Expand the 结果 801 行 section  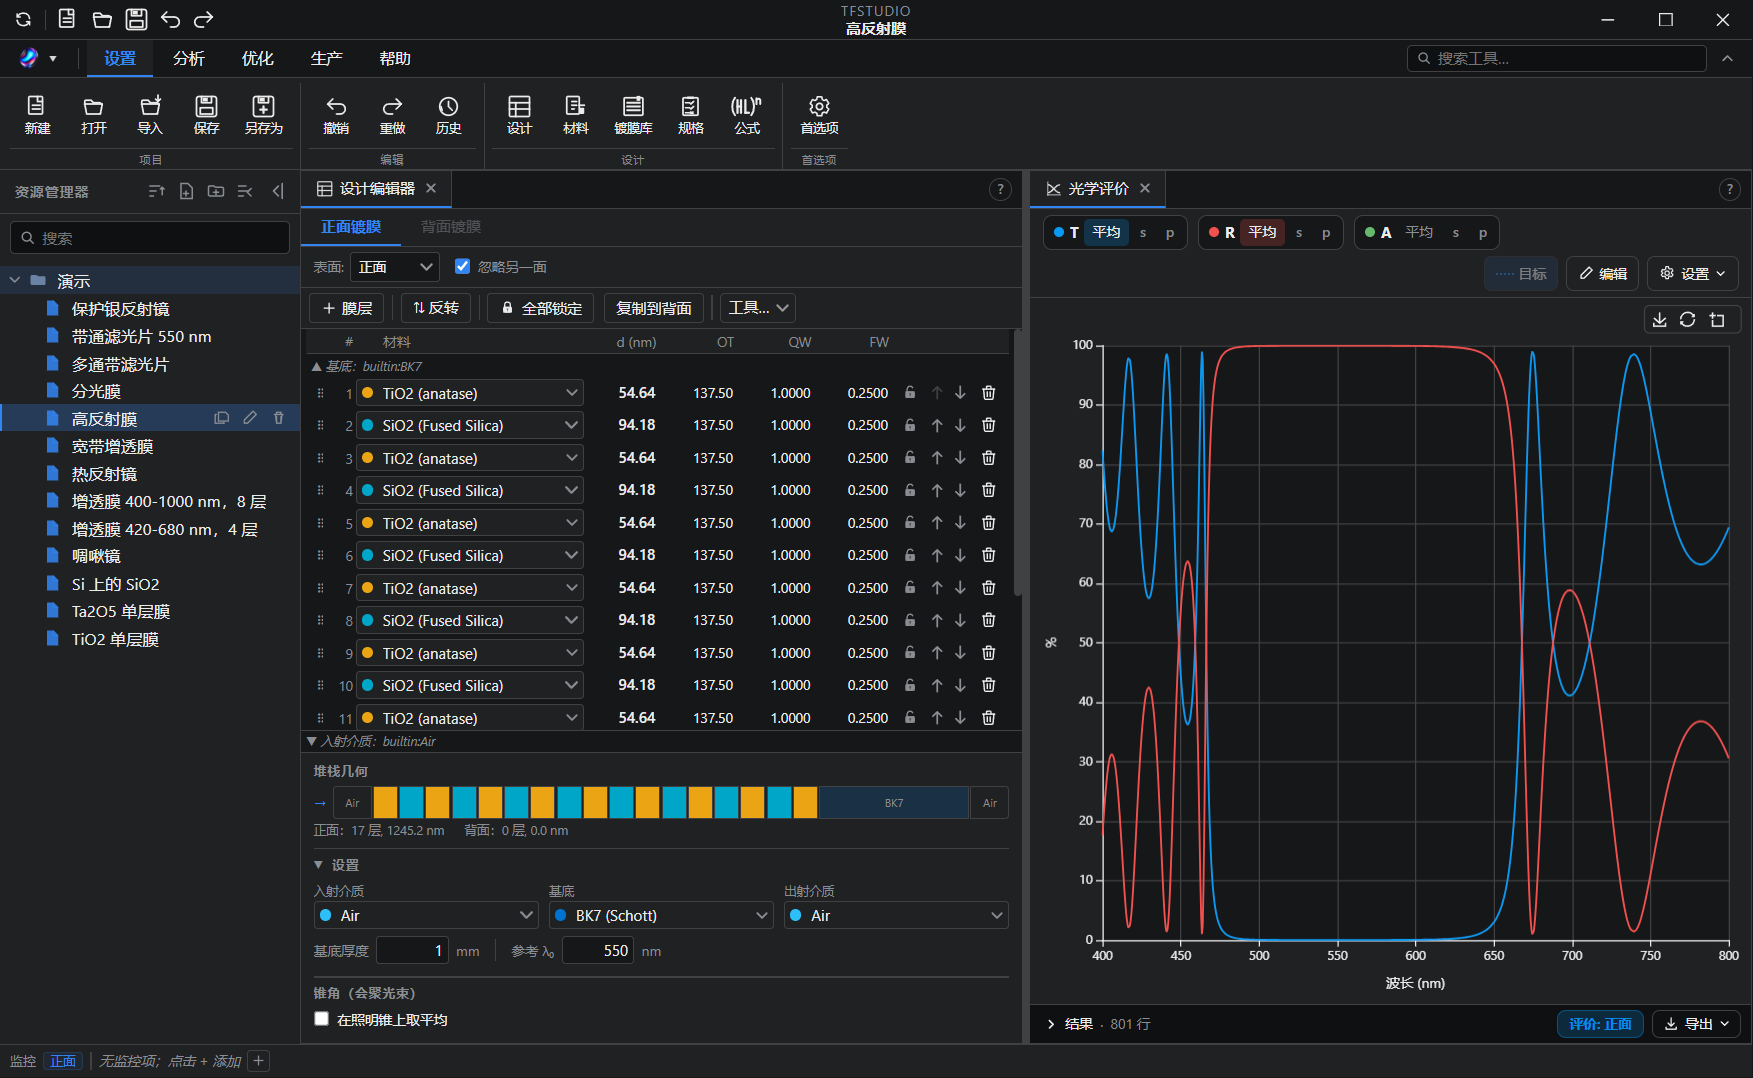tap(1098, 1024)
